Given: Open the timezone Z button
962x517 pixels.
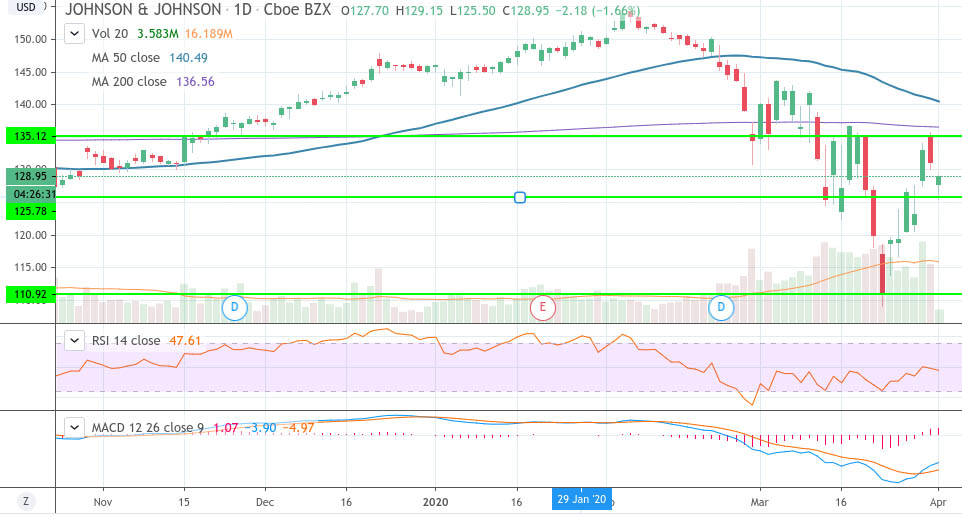Looking at the screenshot, I should coord(26,501).
